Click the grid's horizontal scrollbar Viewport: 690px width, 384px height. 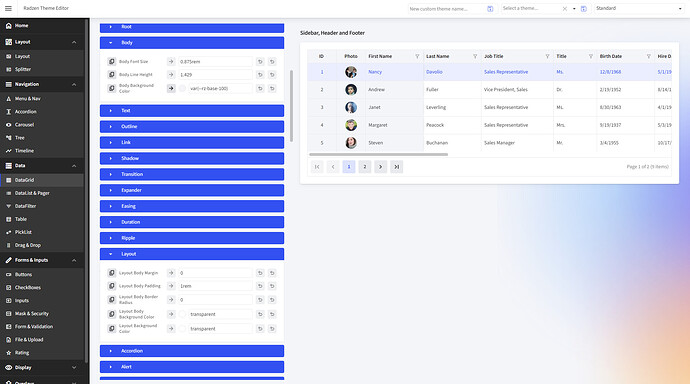click(x=378, y=154)
